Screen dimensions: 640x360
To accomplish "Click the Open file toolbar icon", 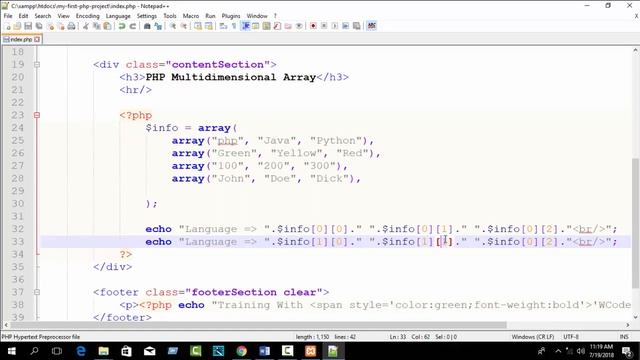I will (x=17, y=26).
